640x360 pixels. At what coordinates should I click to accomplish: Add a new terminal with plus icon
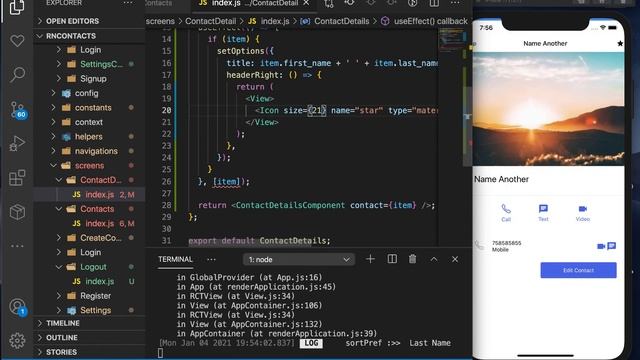[x=370, y=259]
